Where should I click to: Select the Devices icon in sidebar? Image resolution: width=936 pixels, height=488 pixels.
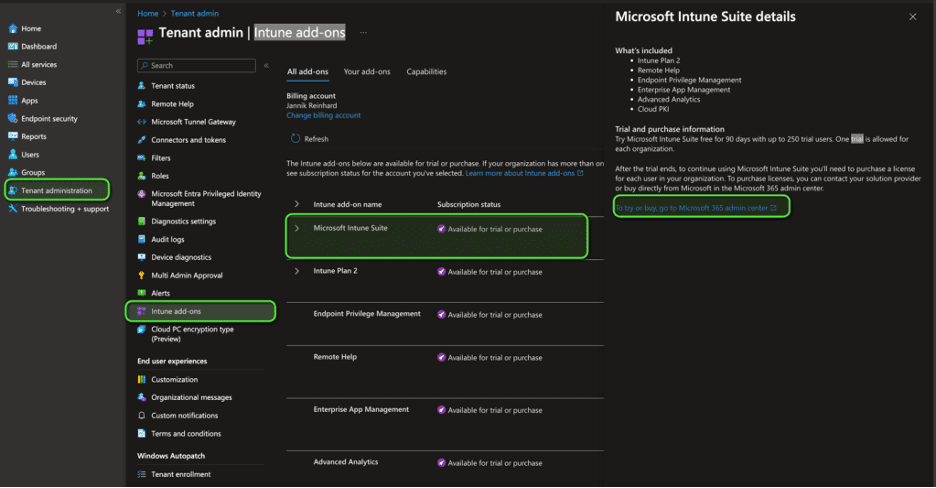pyautogui.click(x=13, y=83)
